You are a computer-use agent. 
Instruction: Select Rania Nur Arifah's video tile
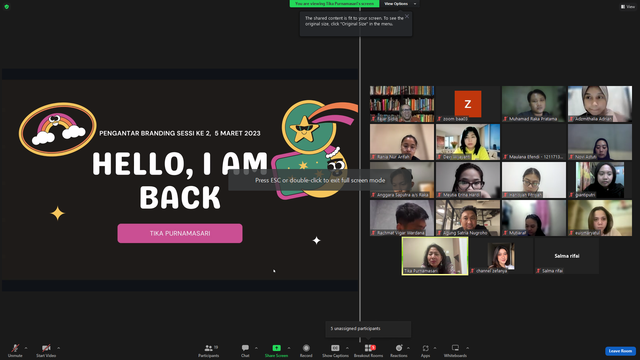(x=402, y=142)
